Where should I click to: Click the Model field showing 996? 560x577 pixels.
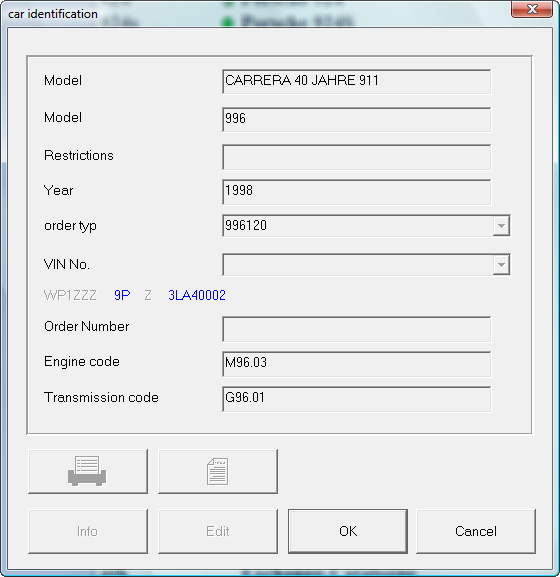click(357, 120)
